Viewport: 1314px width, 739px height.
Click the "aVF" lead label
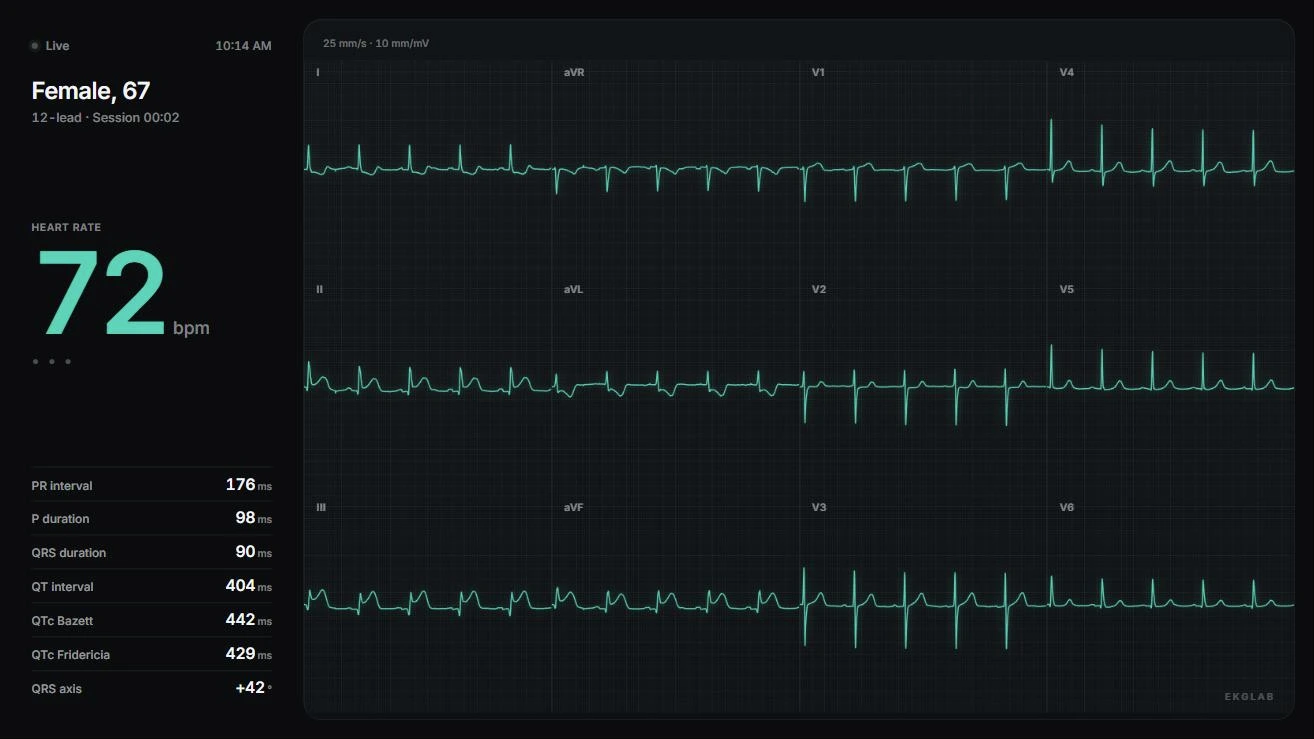tap(573, 508)
